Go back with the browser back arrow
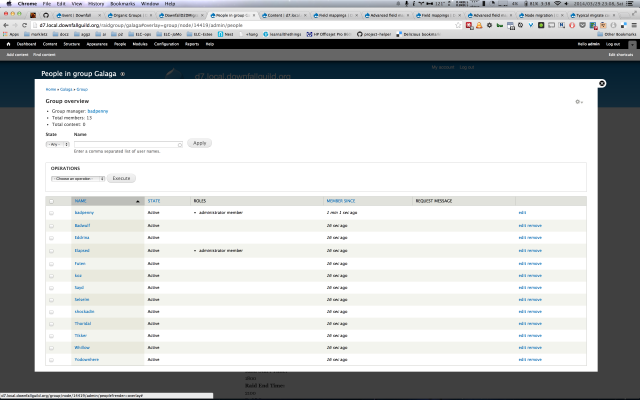 click(x=6, y=25)
